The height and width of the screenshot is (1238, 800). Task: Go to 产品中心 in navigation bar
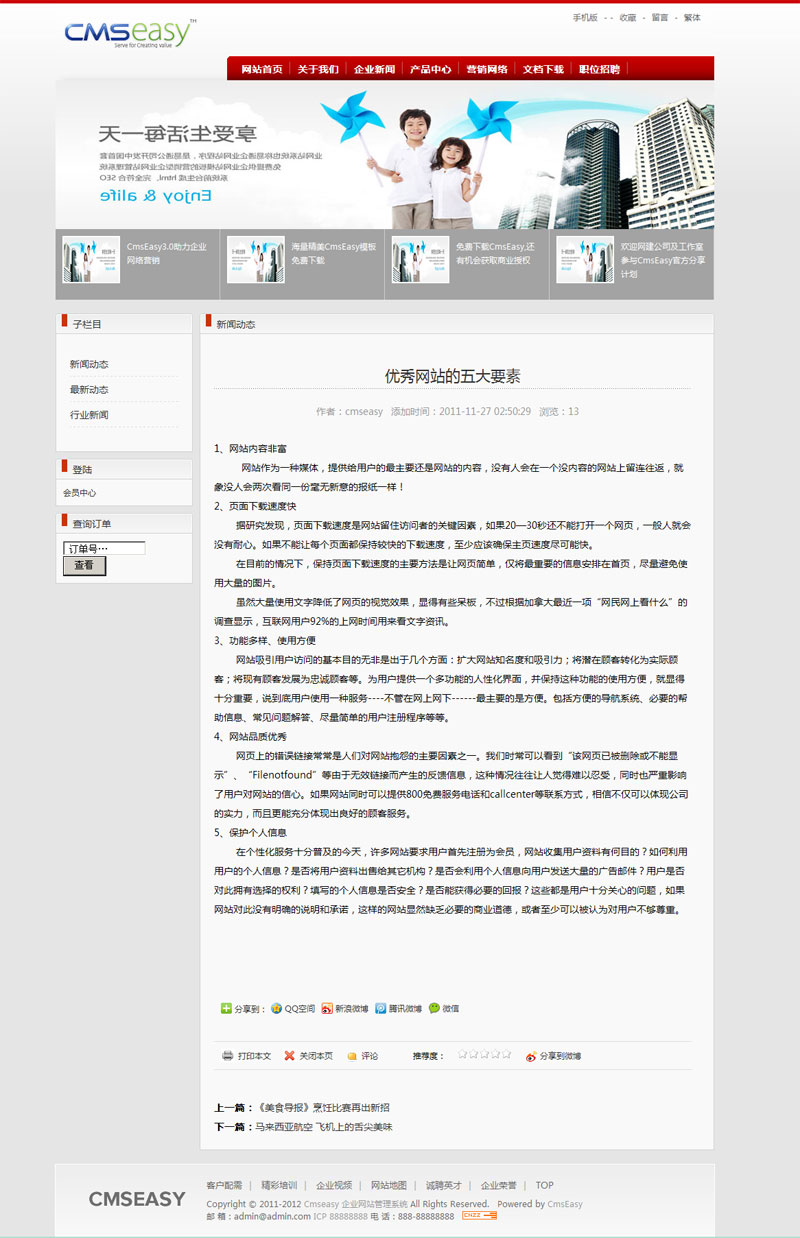(x=430, y=69)
